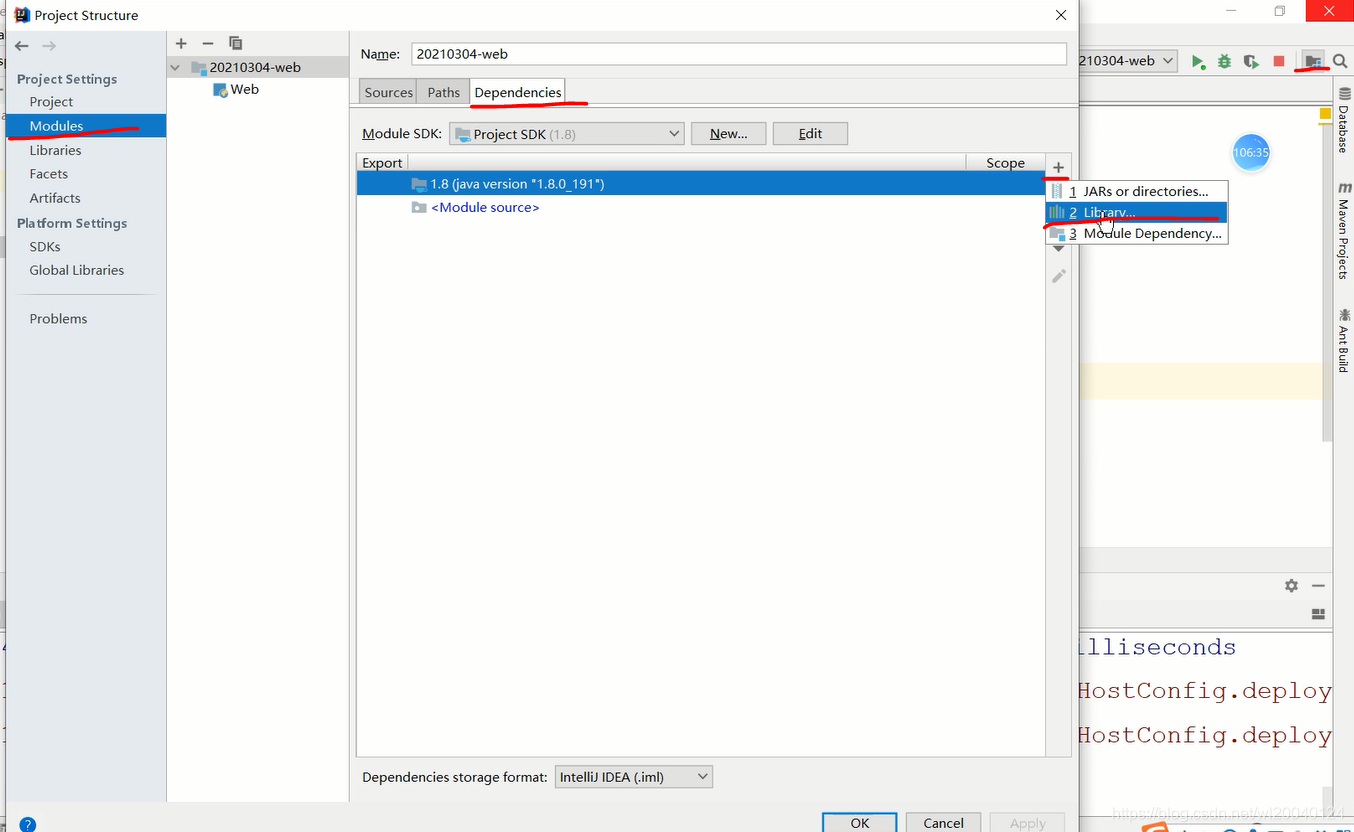
Task: Toggle run panel layout icon
Action: (x=1318, y=614)
